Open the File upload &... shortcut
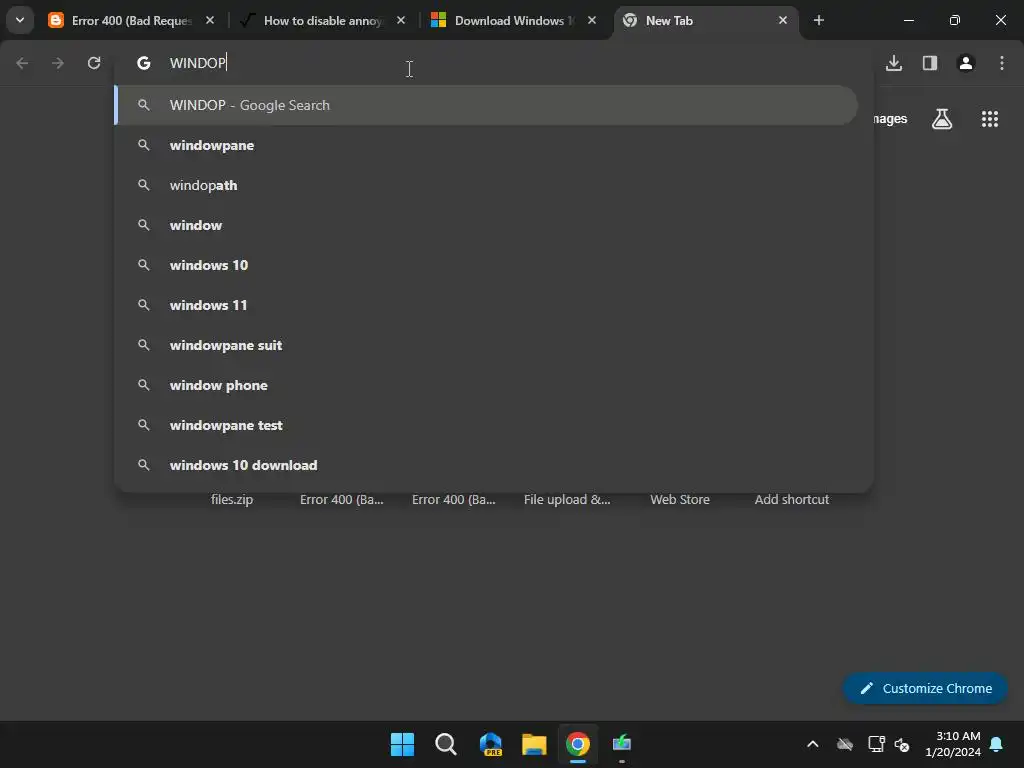This screenshot has height=768, width=1024. coord(567,499)
